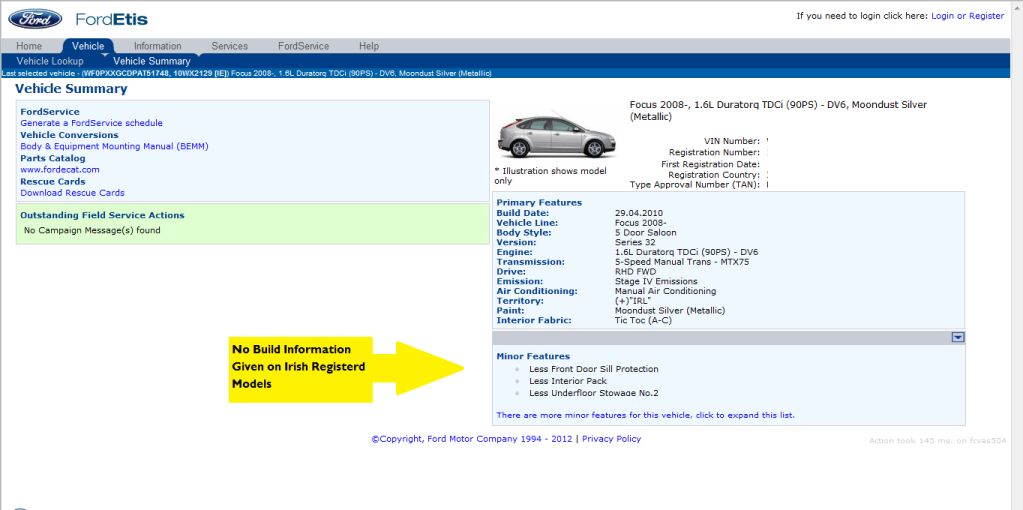The image size is (1023, 510).
Task: Select 'No Campaign Message(s) found' text
Action: coord(92,231)
